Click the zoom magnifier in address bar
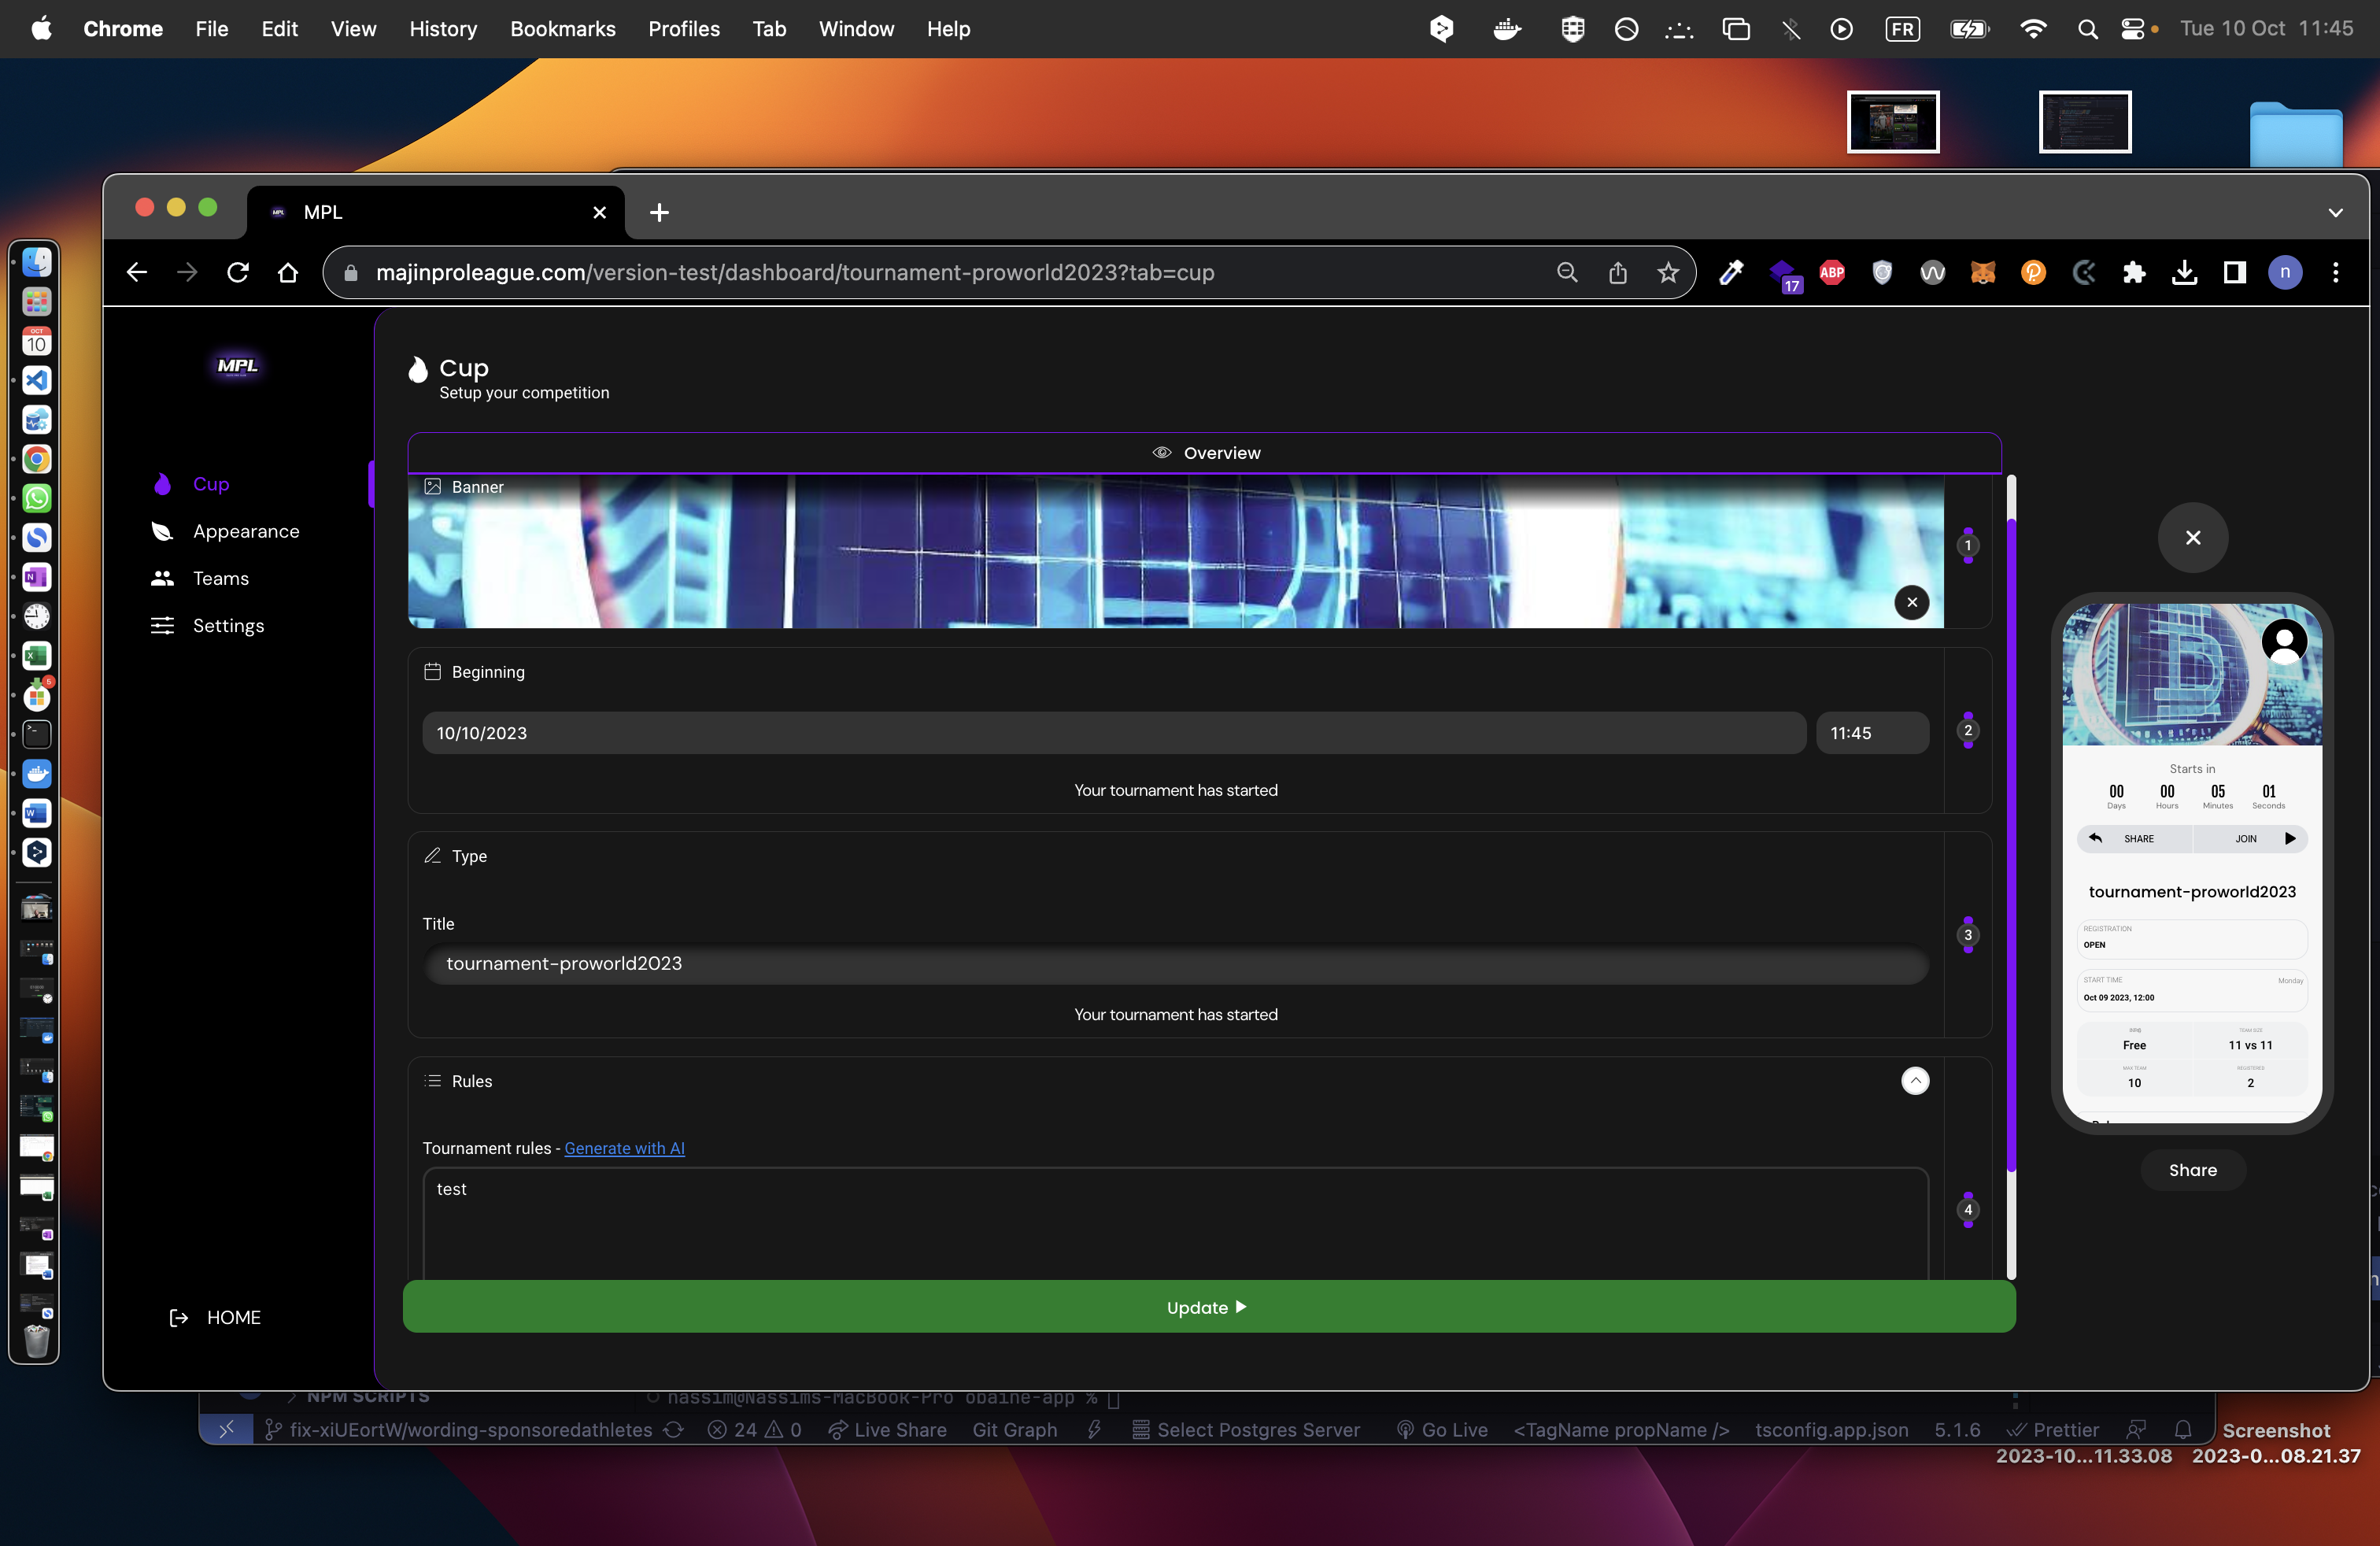This screenshot has width=2380, height=1546. pos(1567,272)
